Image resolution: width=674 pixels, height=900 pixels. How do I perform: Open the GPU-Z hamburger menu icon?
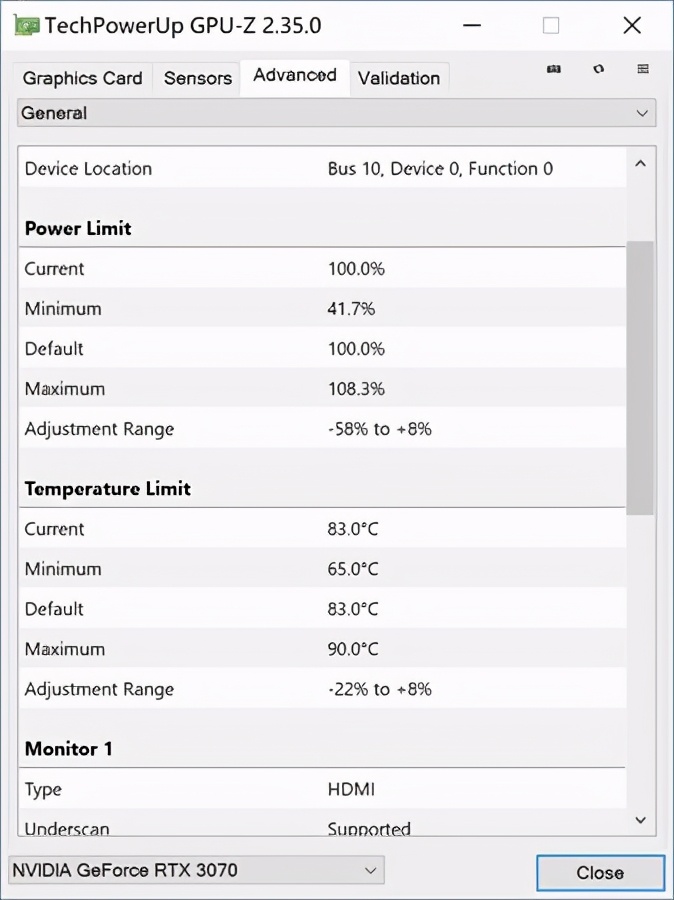tap(643, 69)
